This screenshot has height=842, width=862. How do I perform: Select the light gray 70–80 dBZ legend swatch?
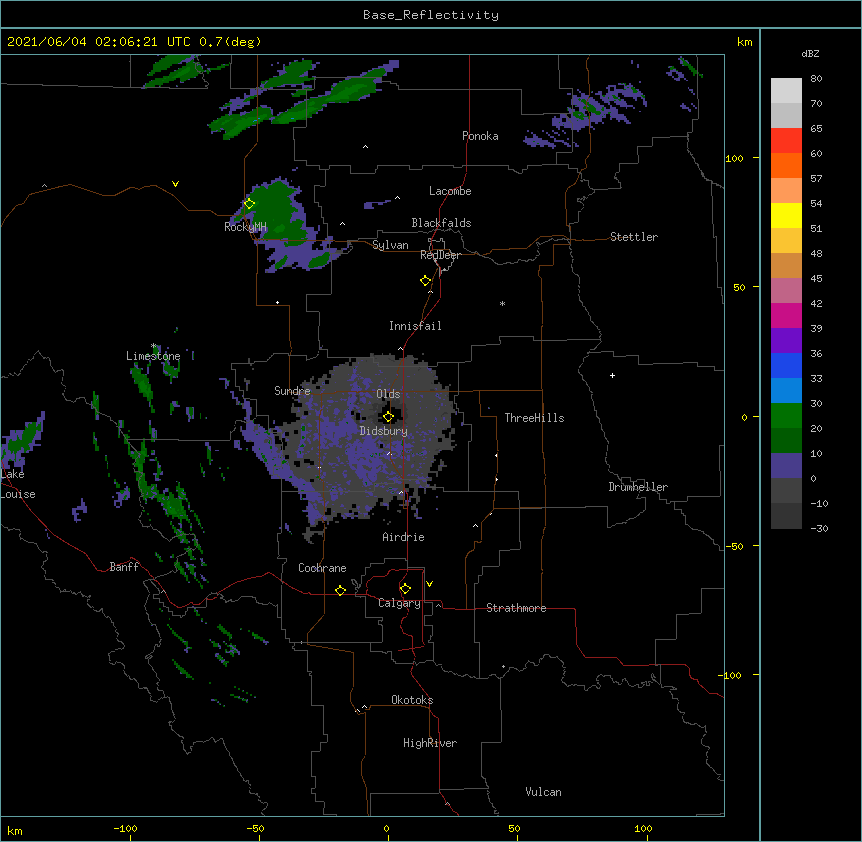[x=786, y=91]
